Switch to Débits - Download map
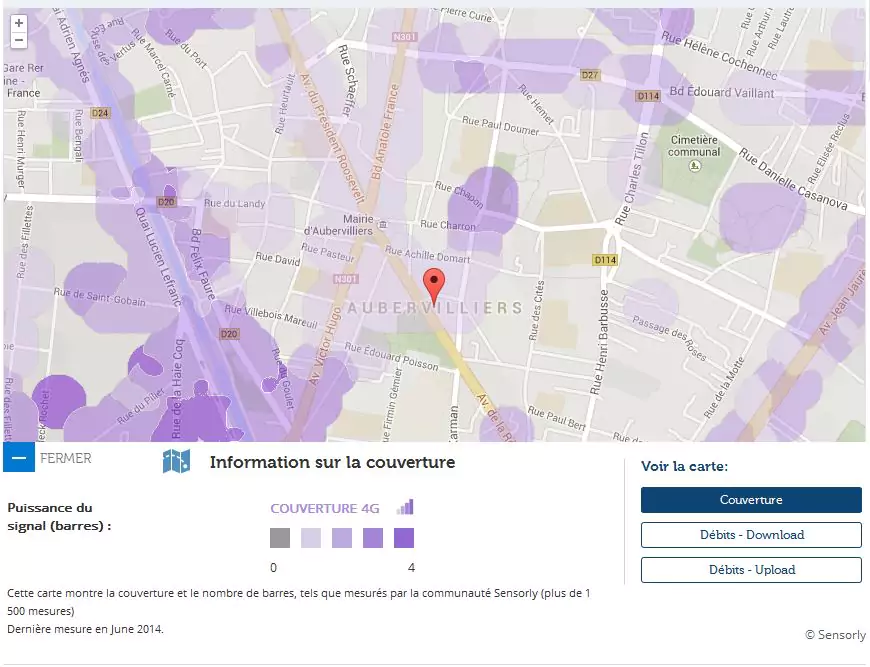The image size is (870, 667). pos(751,535)
